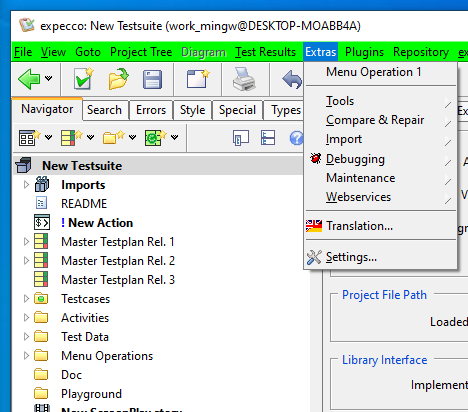Open the Project Tree menu
The height and width of the screenshot is (412, 468).
pyautogui.click(x=141, y=52)
